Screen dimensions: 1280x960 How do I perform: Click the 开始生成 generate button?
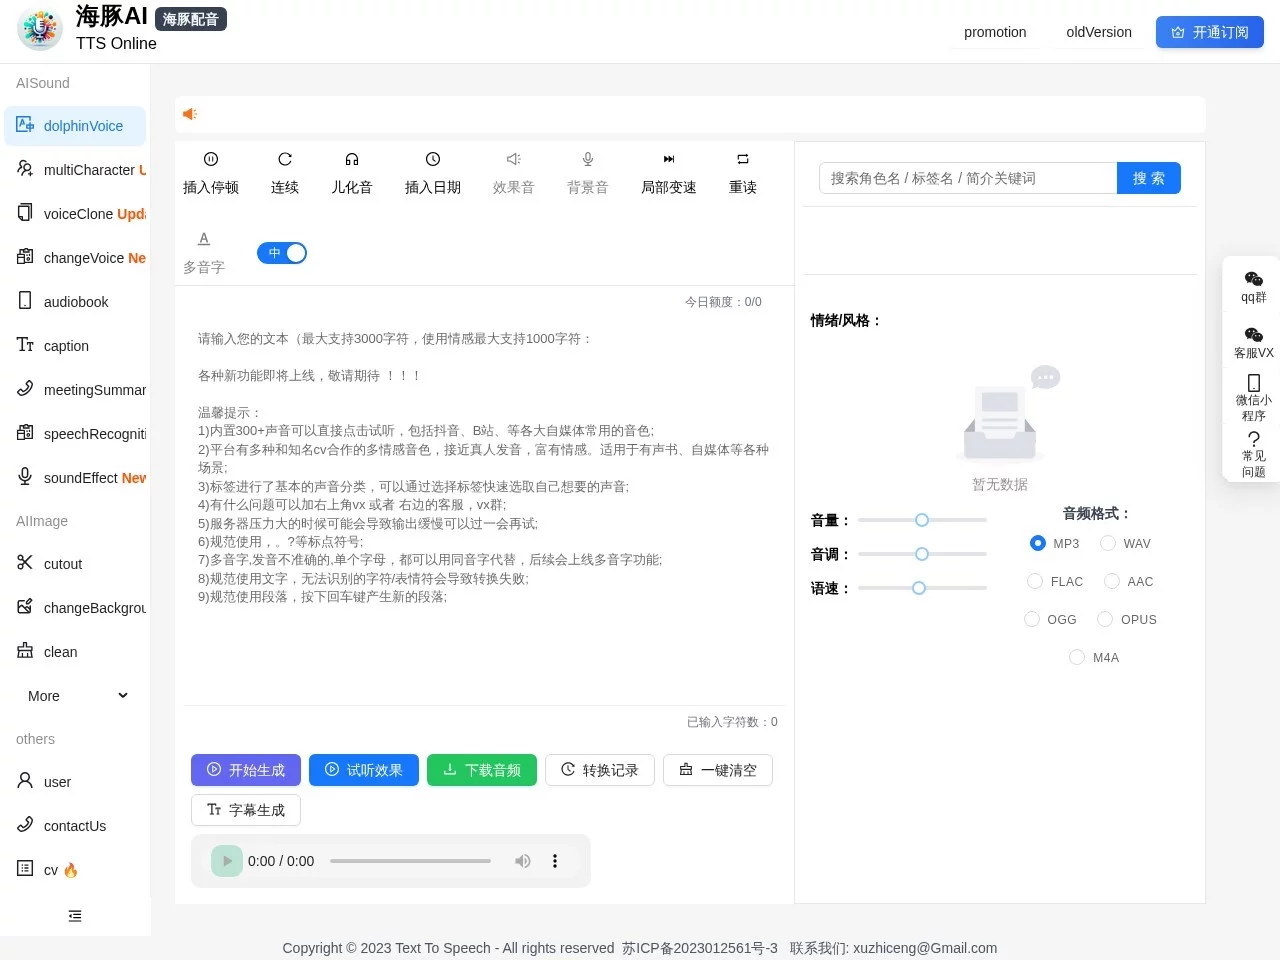point(245,770)
